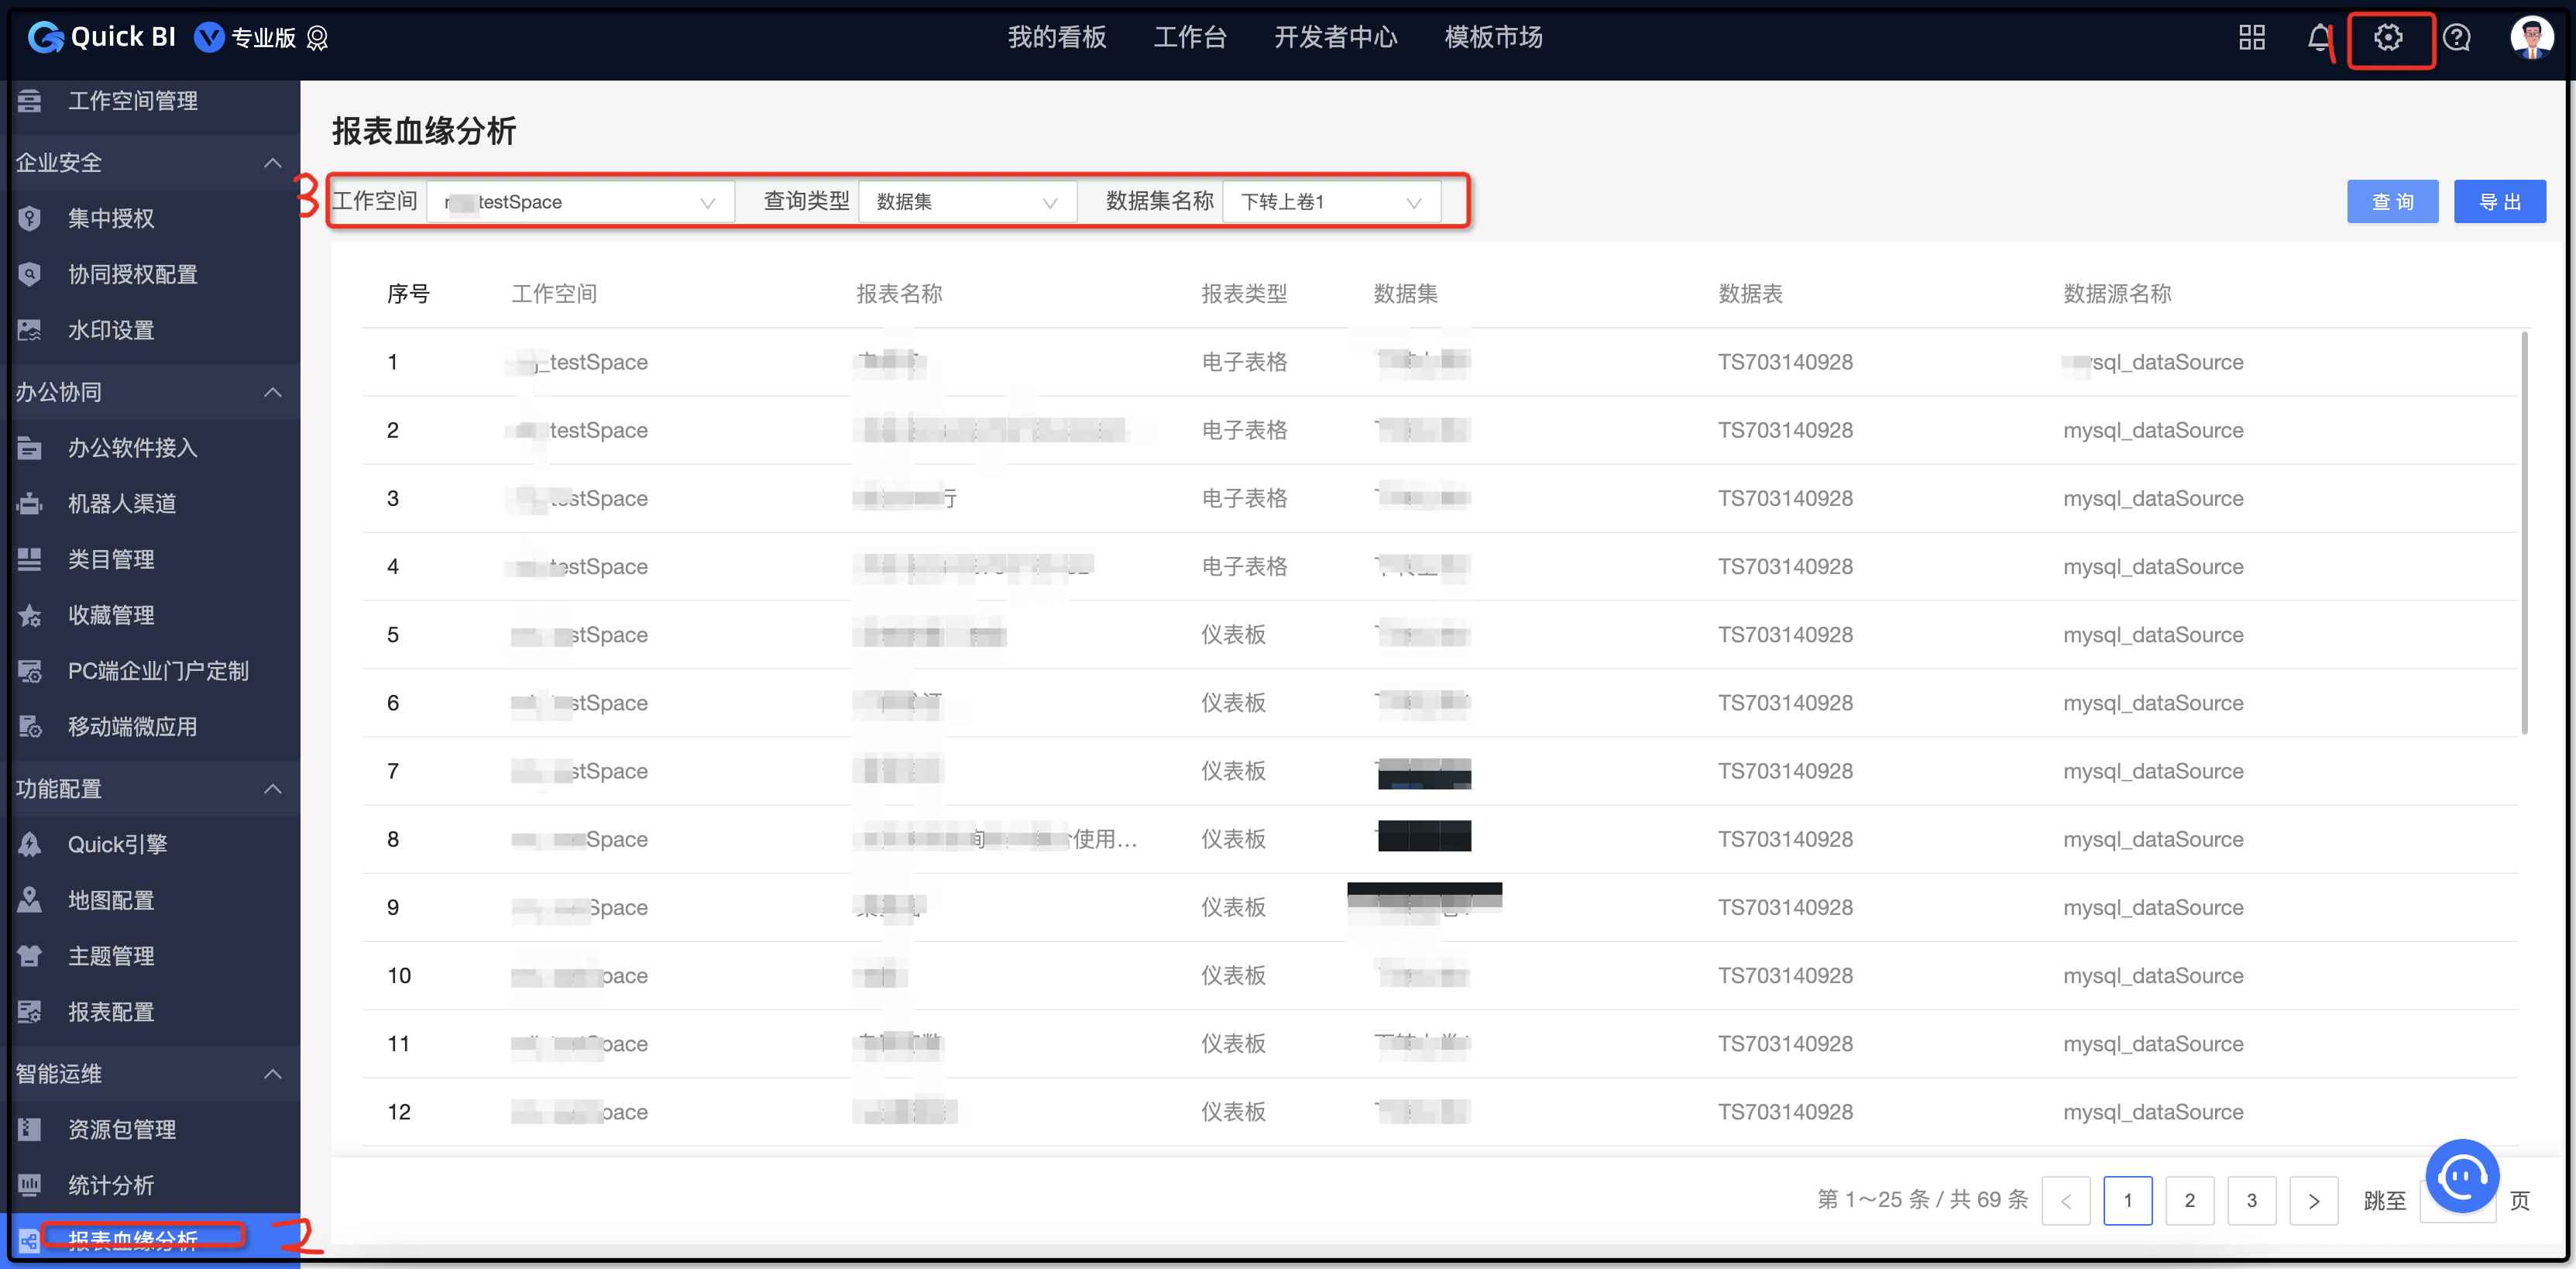2576x1269 pixels.
Task: Open the 工作空间 dropdown
Action: [x=581, y=202]
